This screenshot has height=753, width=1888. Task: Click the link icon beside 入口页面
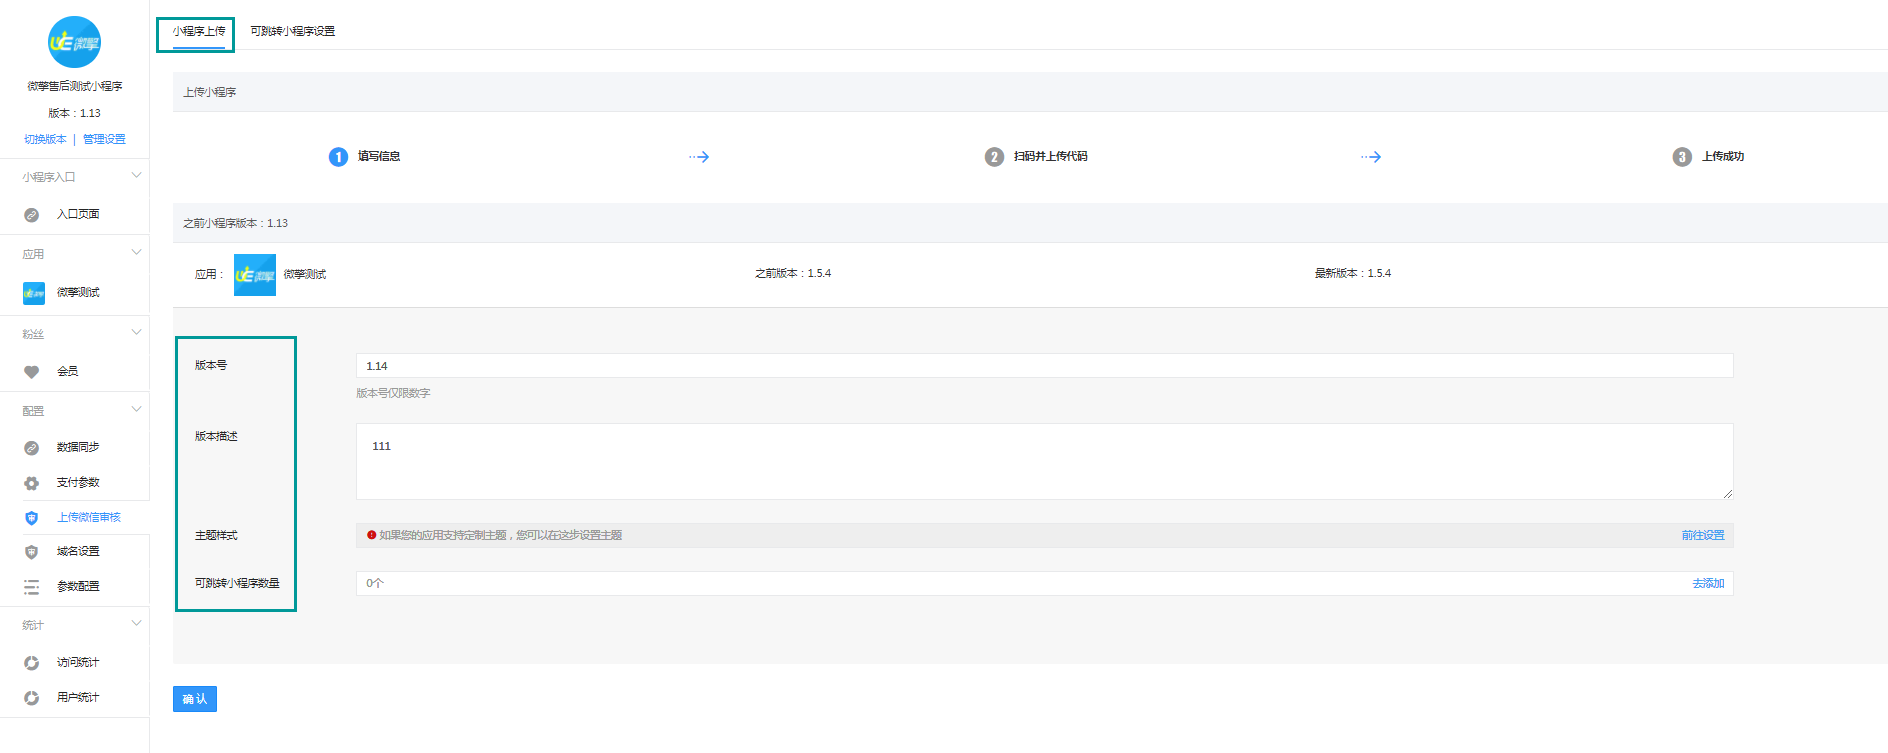[32, 215]
